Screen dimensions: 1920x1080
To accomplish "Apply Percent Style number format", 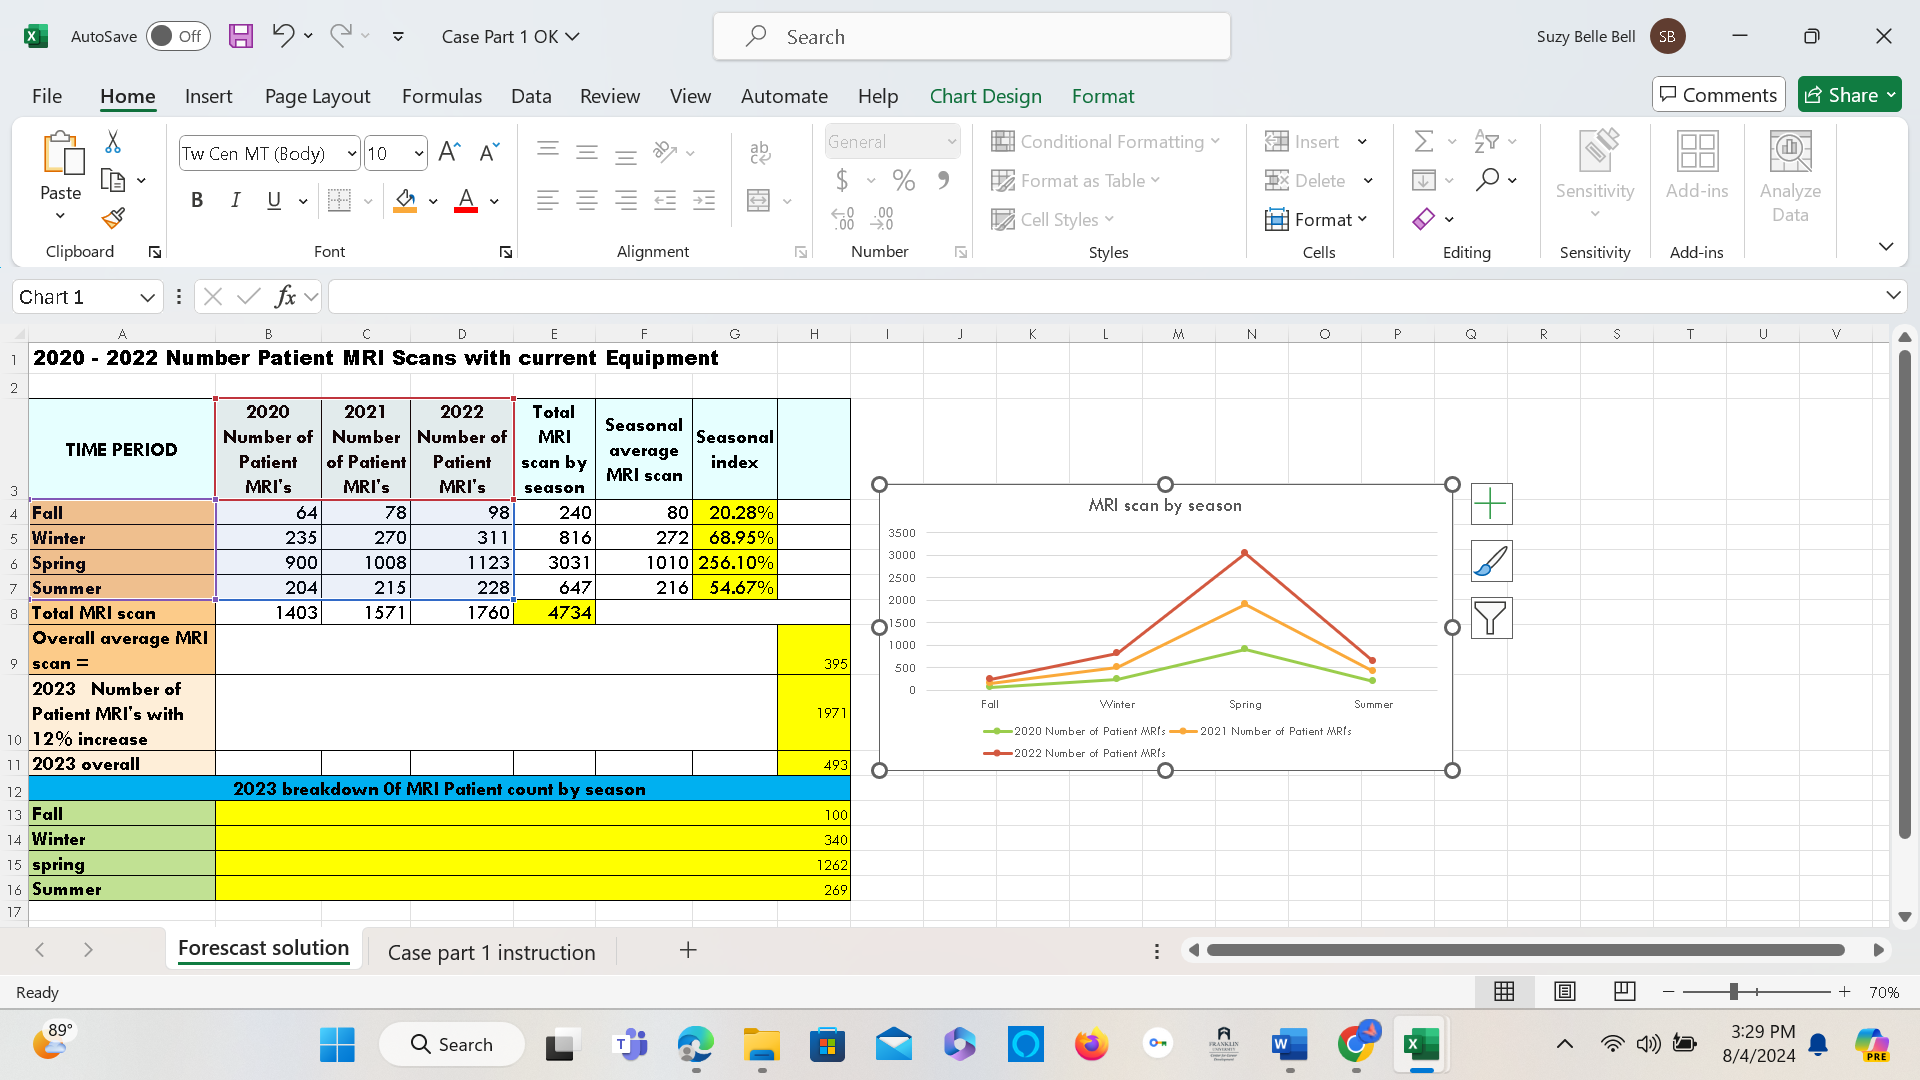I will point(904,181).
